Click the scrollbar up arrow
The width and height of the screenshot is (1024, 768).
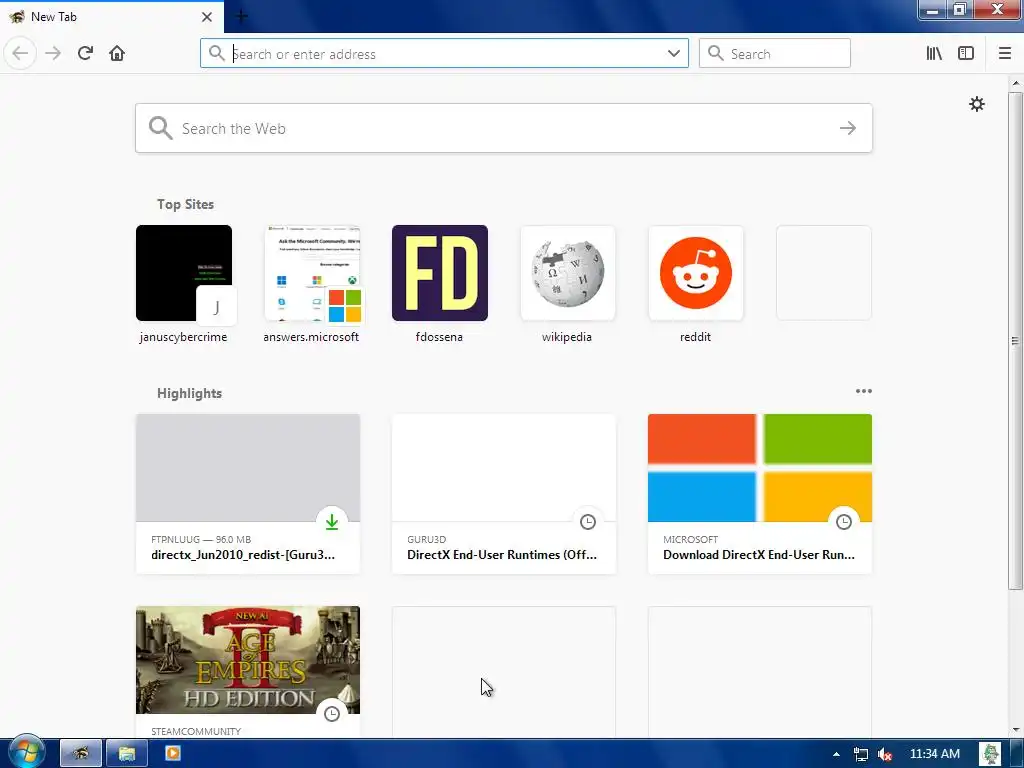pos(1015,83)
